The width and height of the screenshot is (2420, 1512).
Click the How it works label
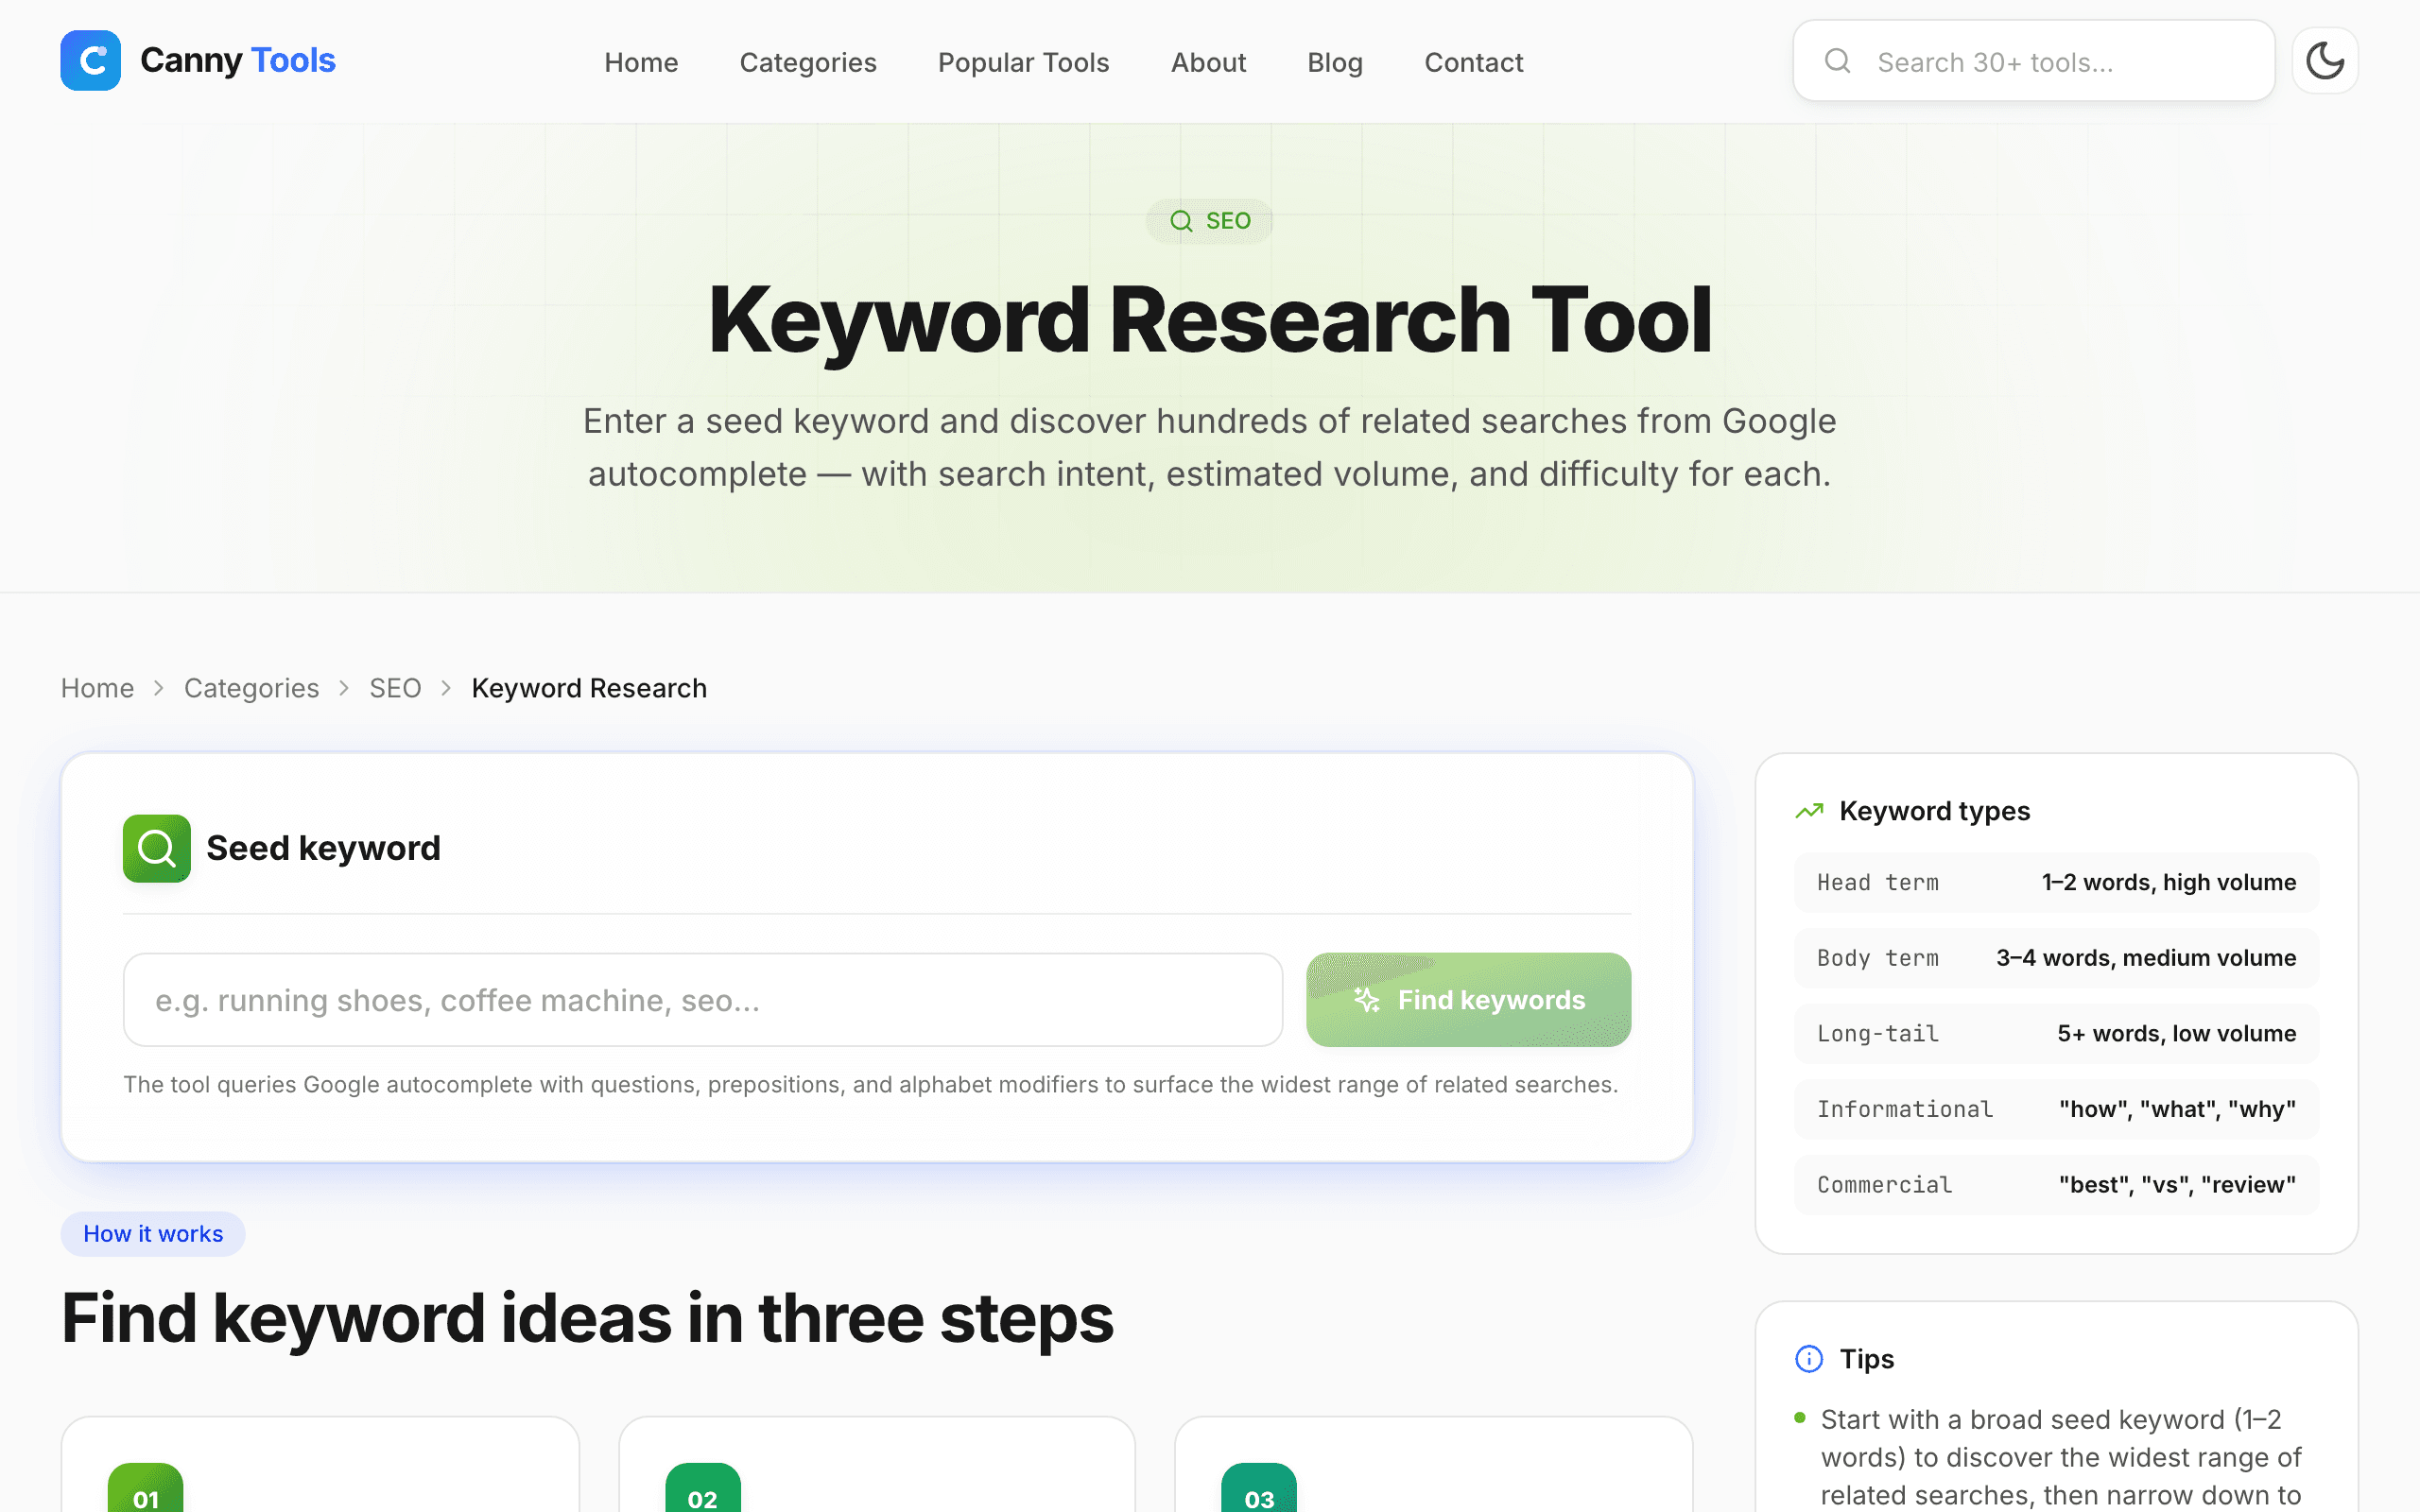pyautogui.click(x=153, y=1233)
